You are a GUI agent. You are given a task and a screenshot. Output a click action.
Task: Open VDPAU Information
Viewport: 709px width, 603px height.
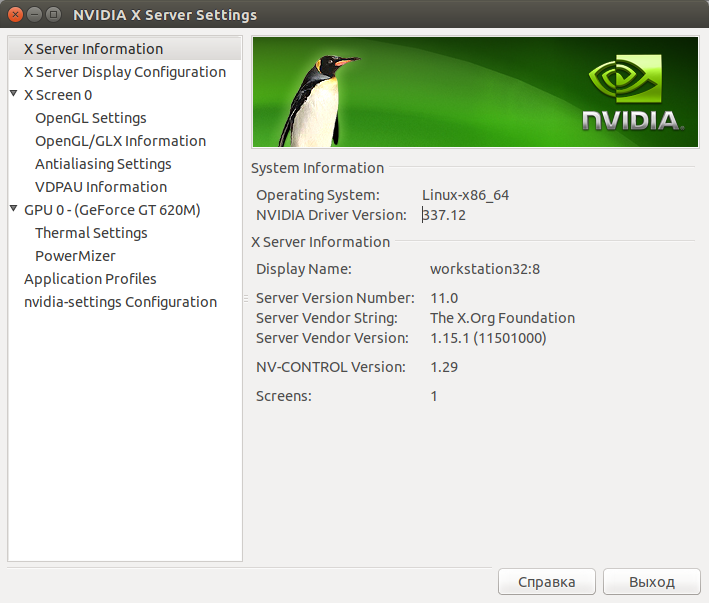pos(101,187)
